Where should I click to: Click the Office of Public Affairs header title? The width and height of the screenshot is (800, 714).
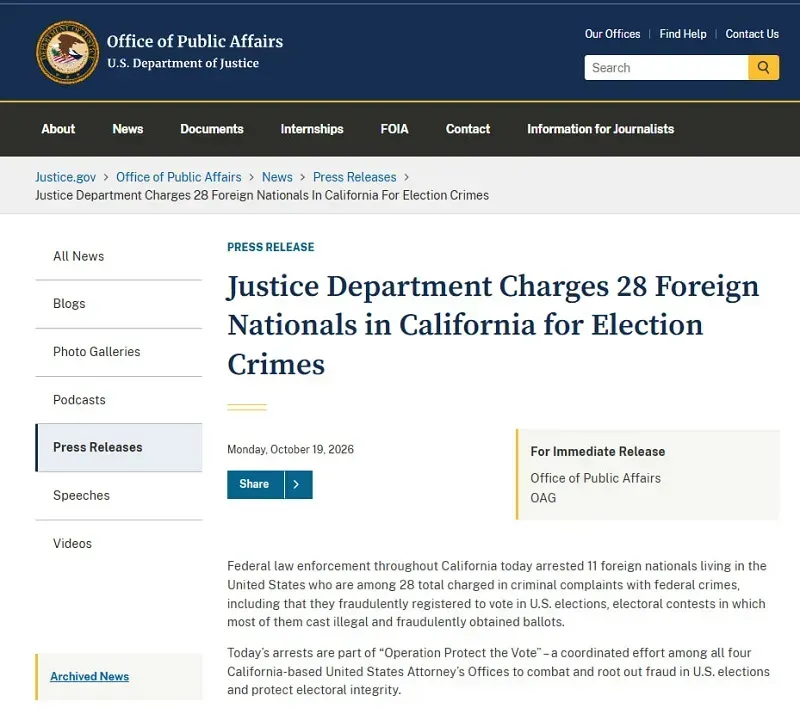click(195, 41)
